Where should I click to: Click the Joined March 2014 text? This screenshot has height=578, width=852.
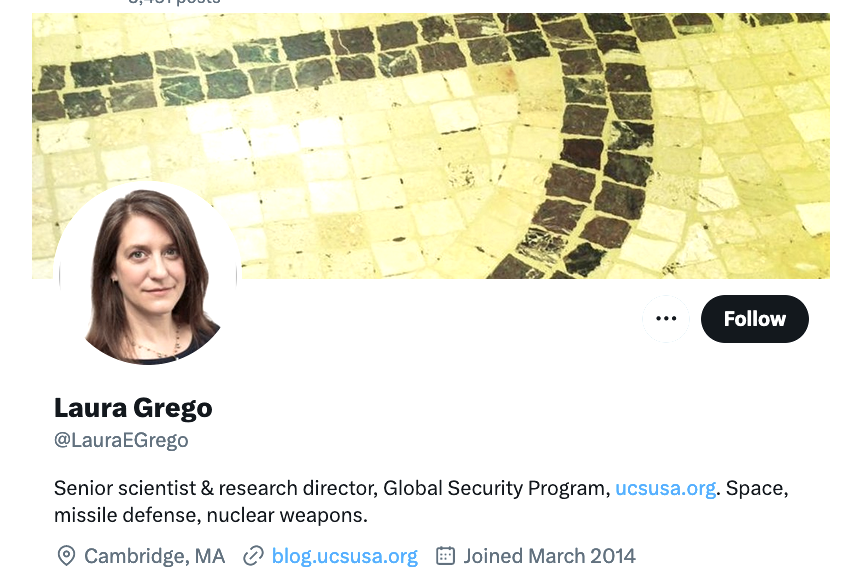tap(549, 556)
